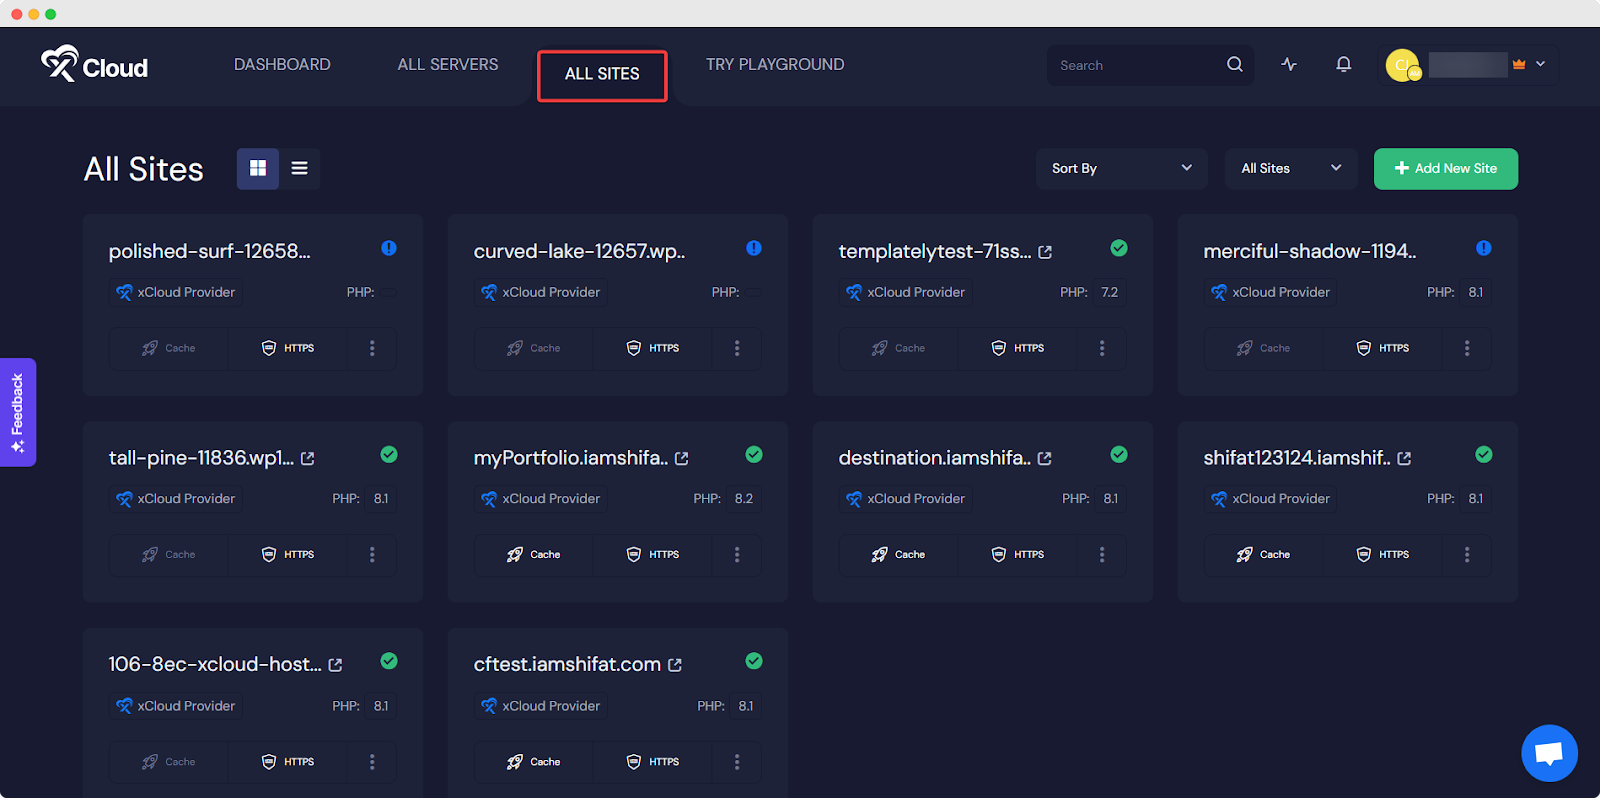
Task: Toggle Cache on destination.iamshifa site
Action: coord(898,554)
